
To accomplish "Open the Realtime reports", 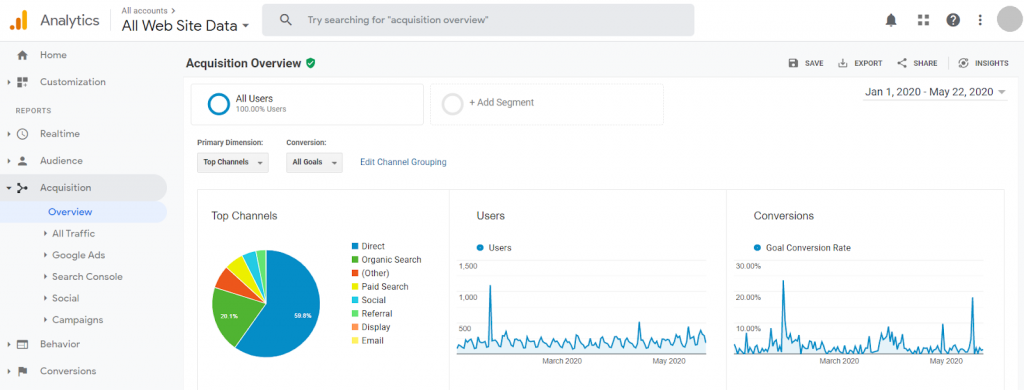I will click(x=60, y=134).
